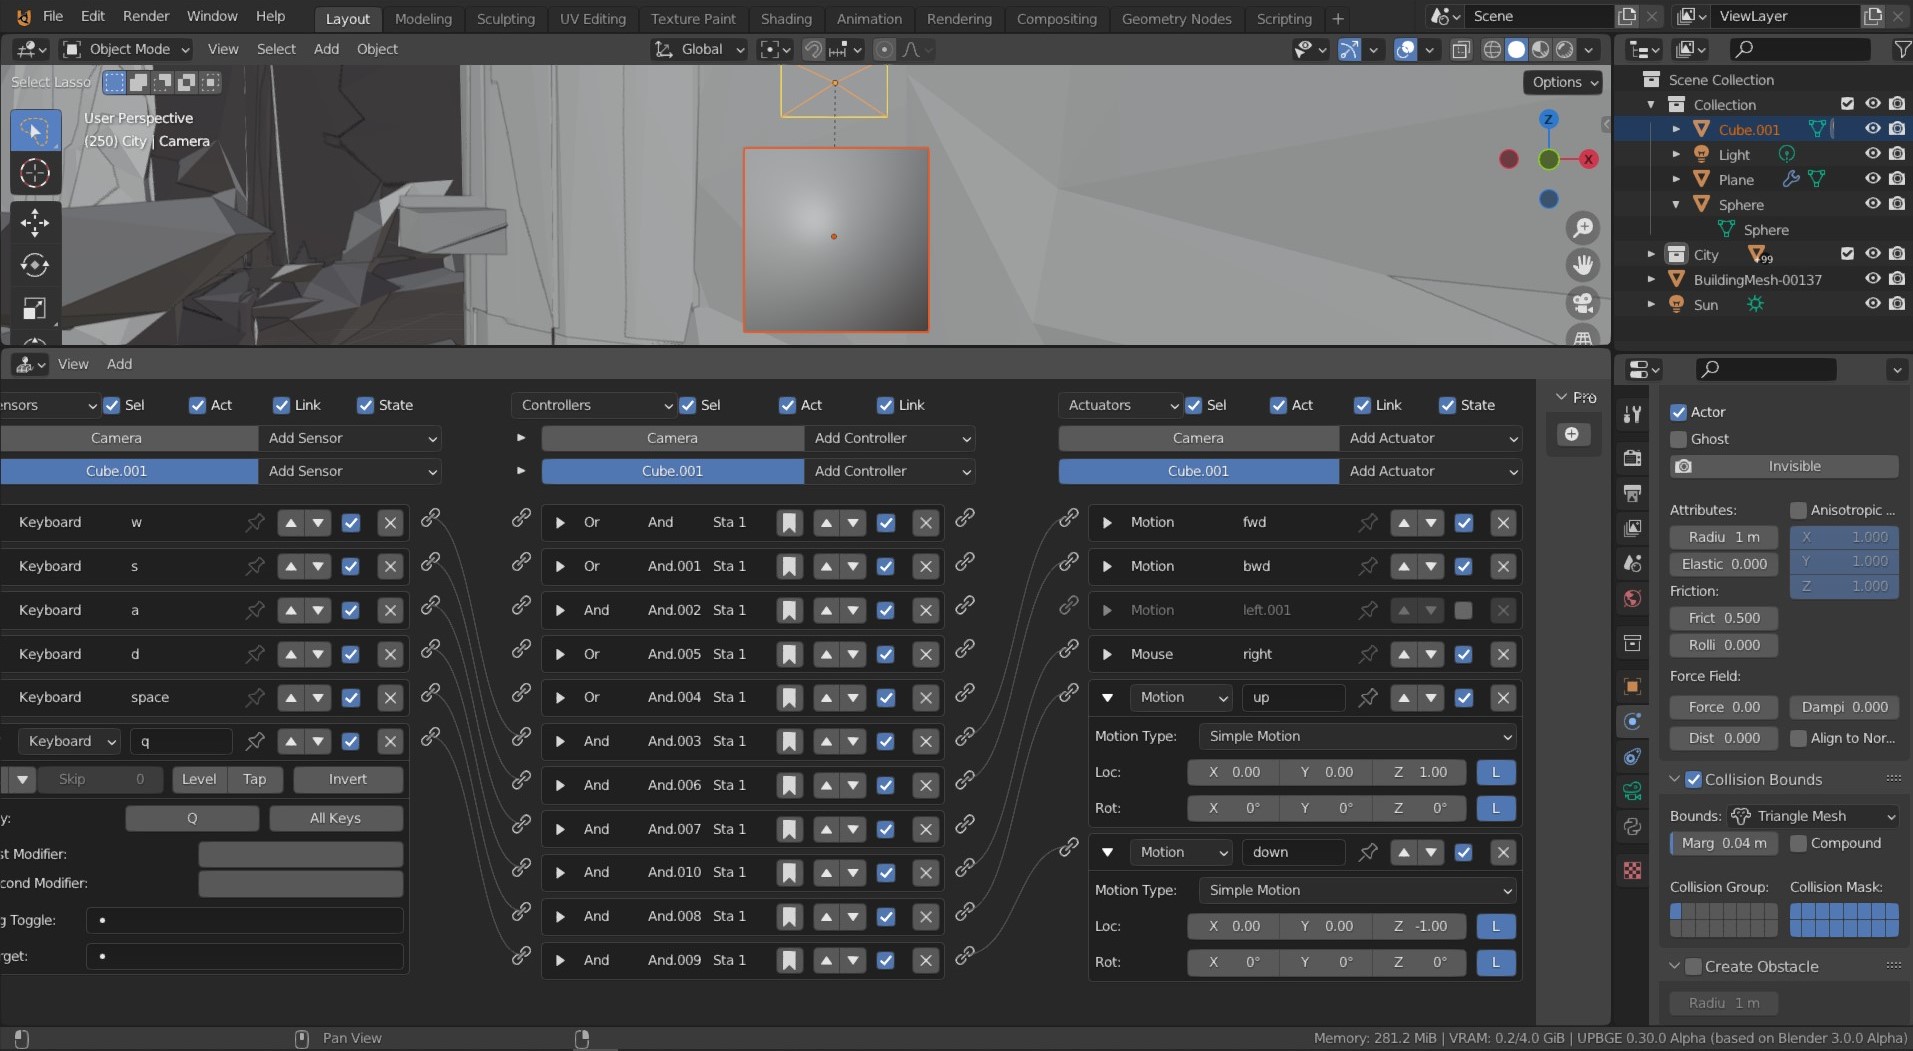The width and height of the screenshot is (1913, 1051).
Task: Switch to the UV Editing workspace tab
Action: pos(592,18)
